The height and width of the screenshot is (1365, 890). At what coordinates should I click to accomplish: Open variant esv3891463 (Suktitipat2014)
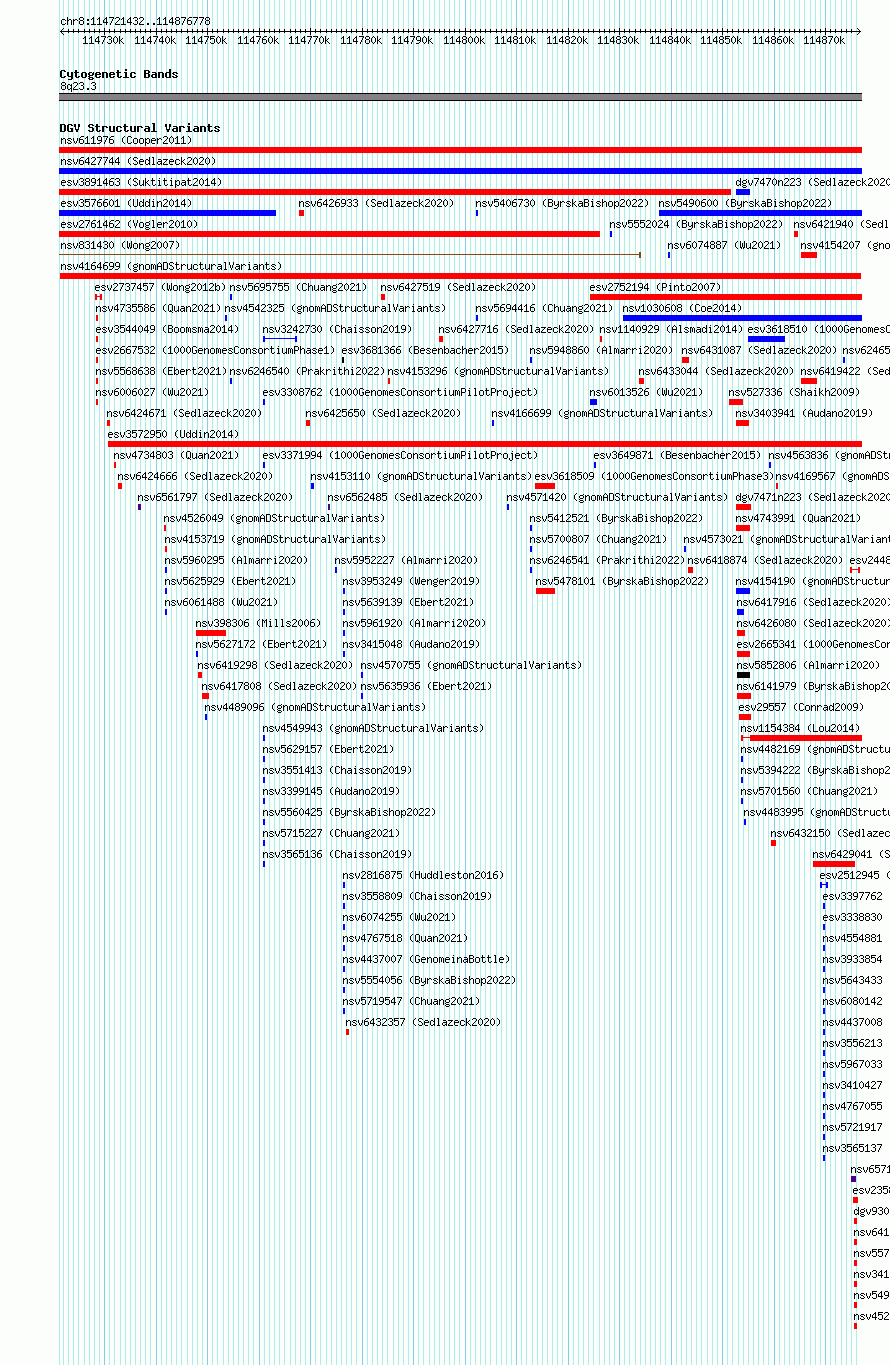(141, 182)
